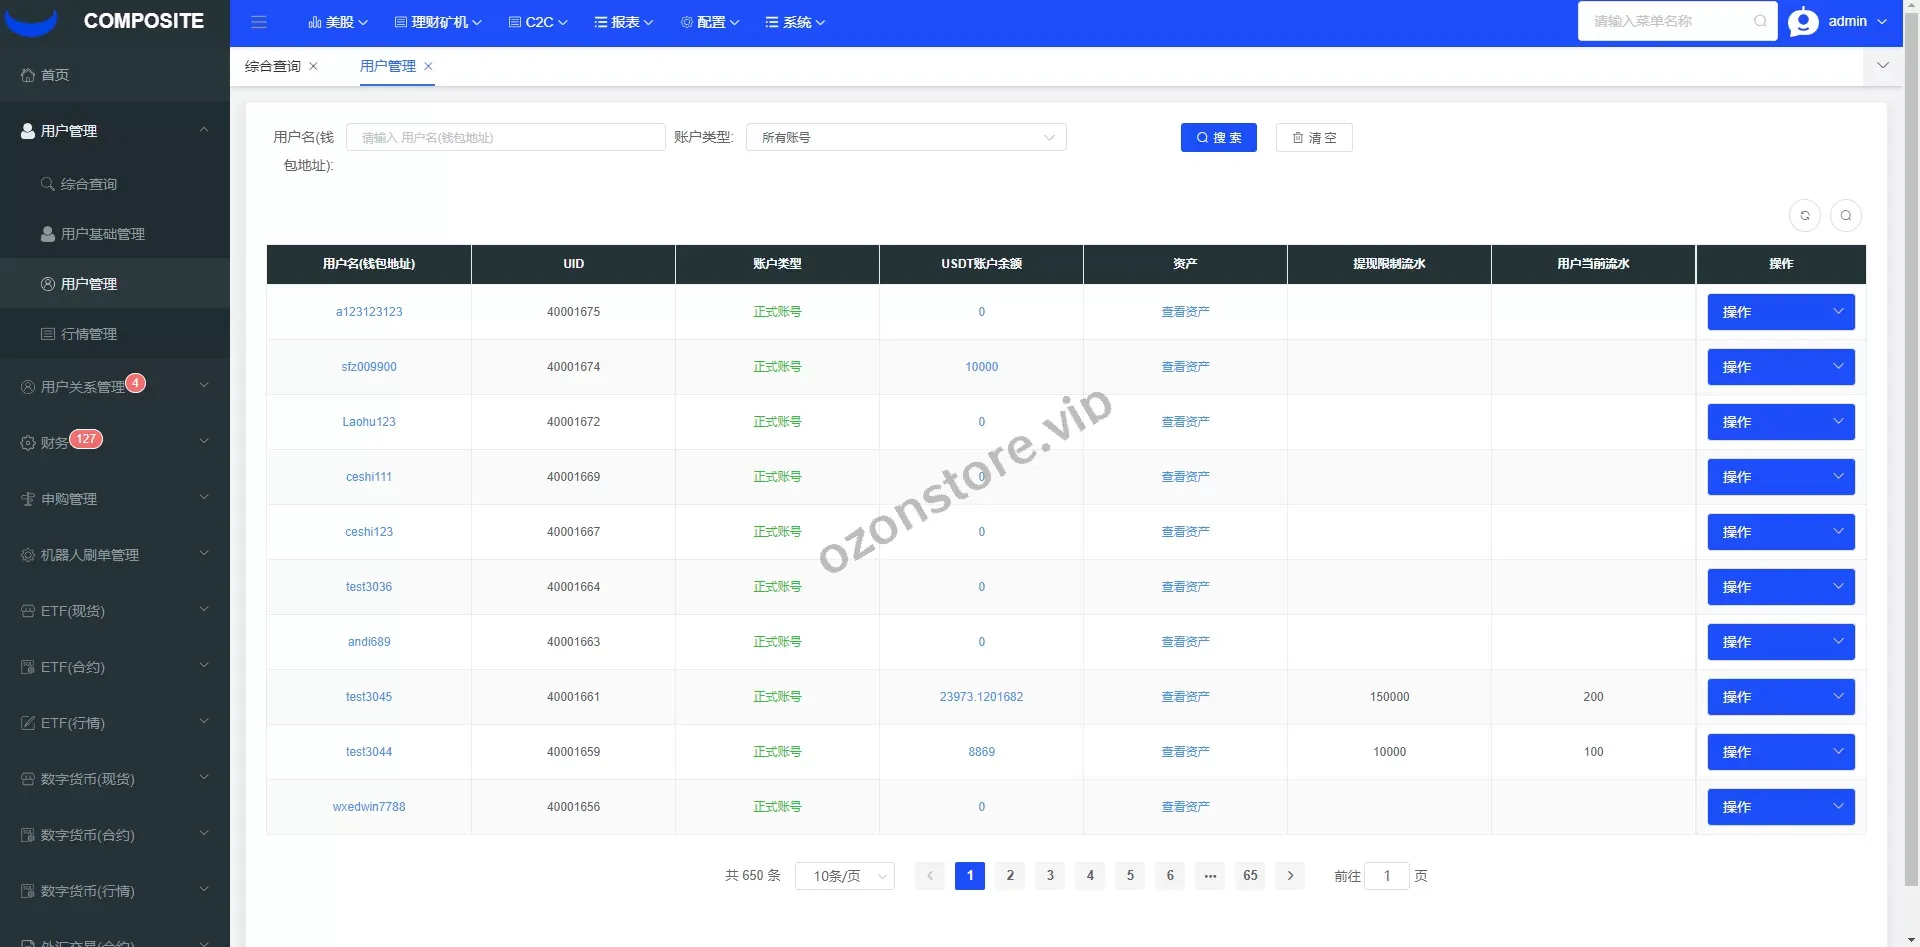Go to next page arrow
The height and width of the screenshot is (947, 1920).
(1290, 876)
